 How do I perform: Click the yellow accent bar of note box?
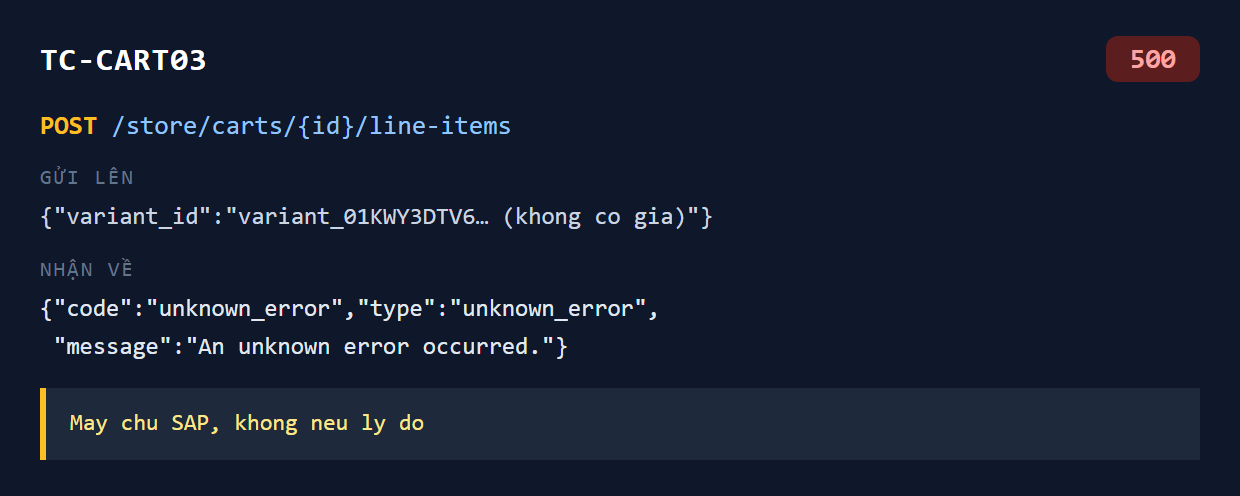pos(43,424)
